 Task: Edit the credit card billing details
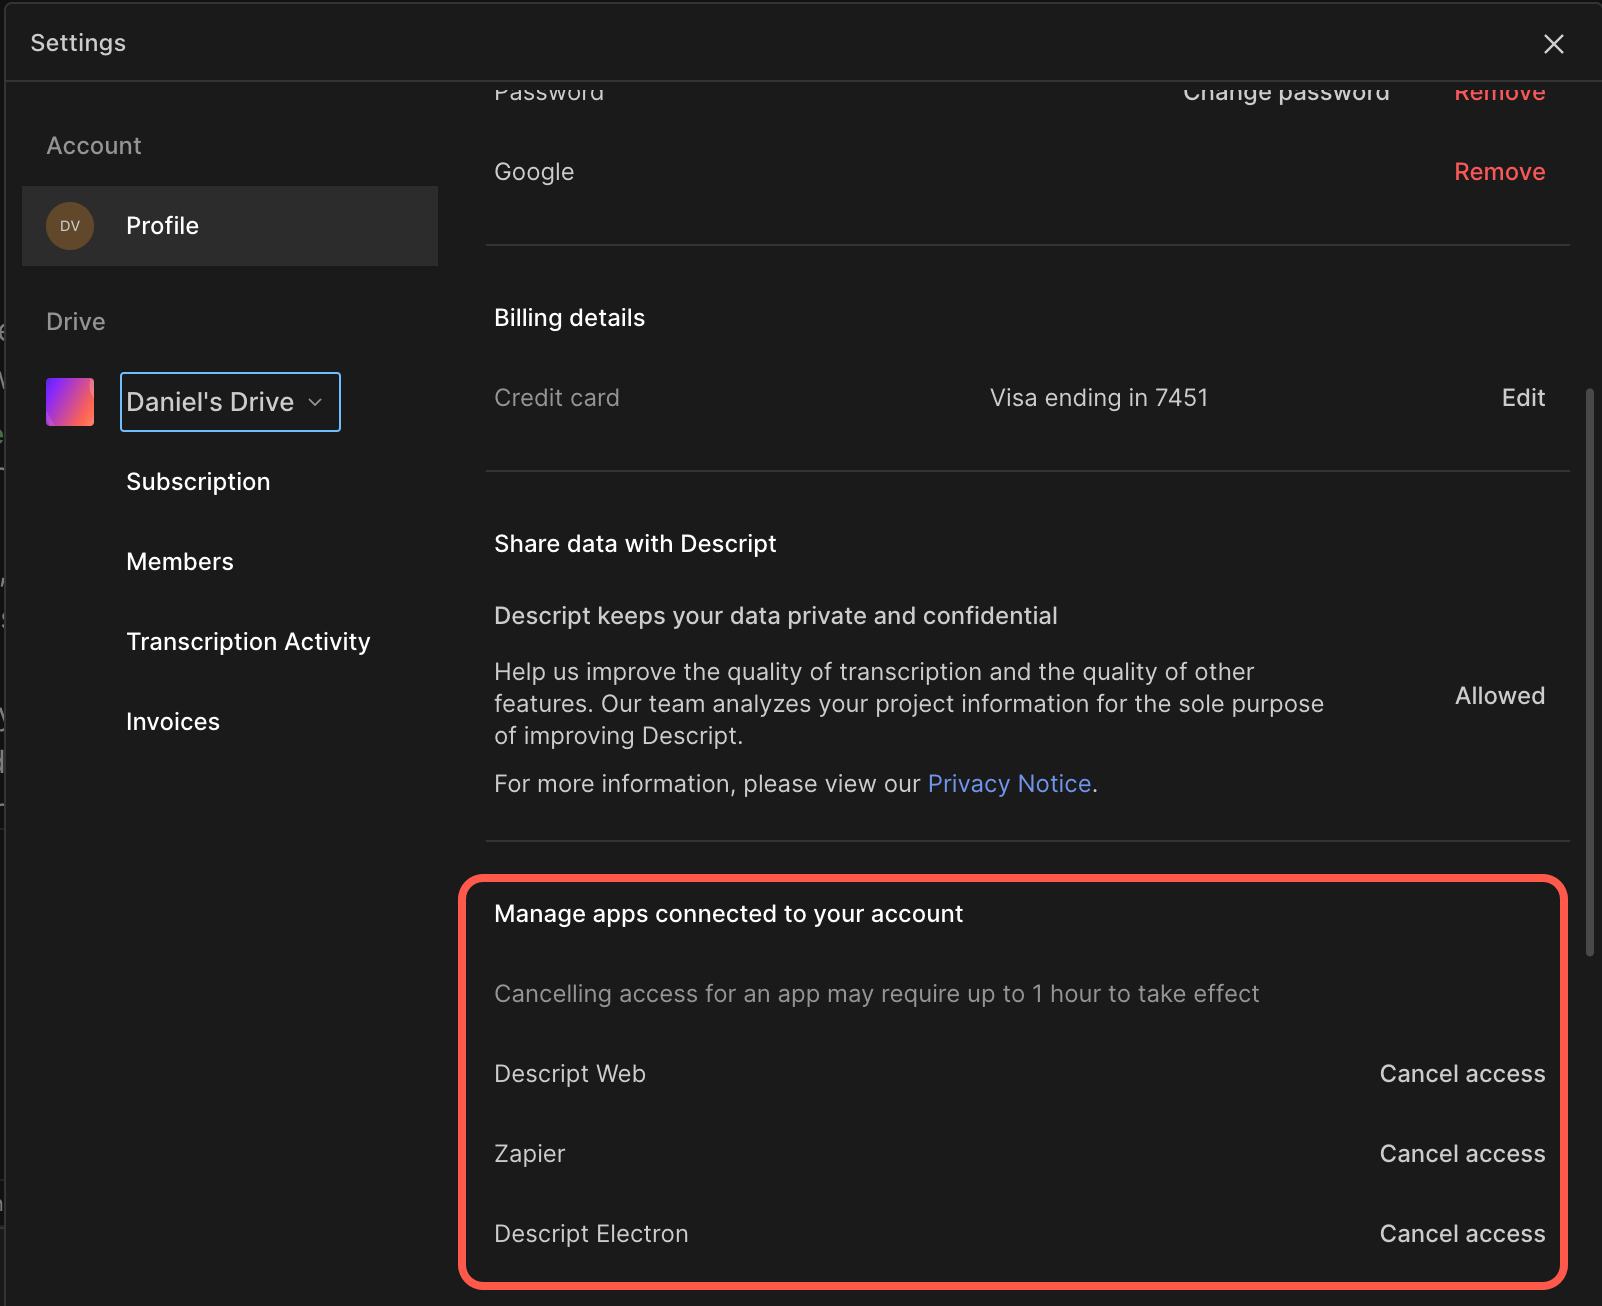(1523, 398)
